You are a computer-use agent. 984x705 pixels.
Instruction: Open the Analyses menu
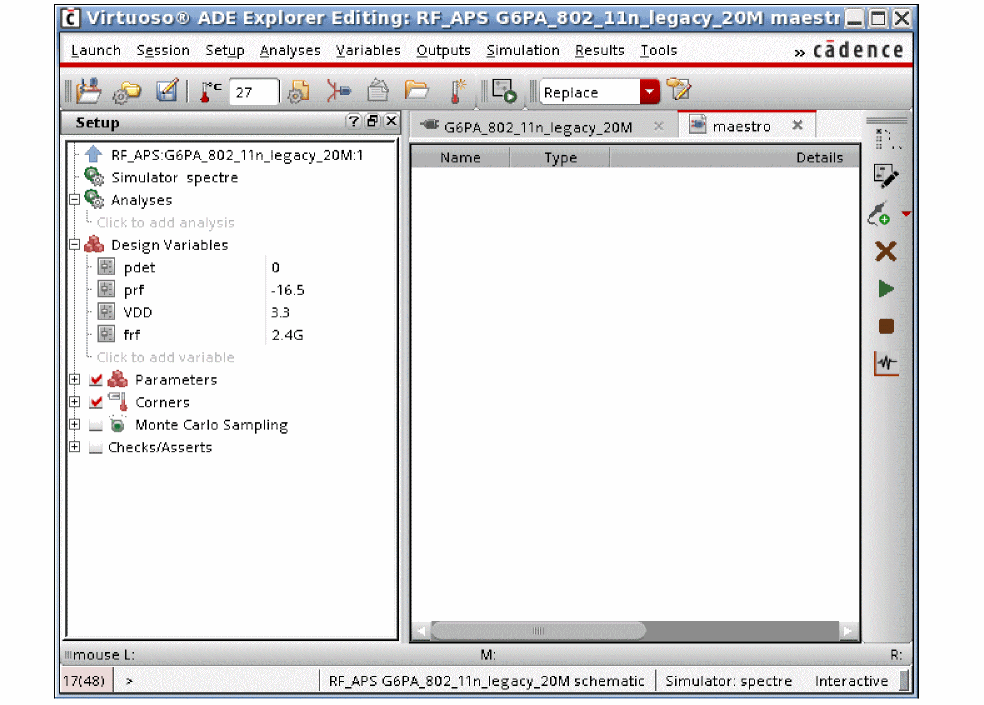click(290, 50)
